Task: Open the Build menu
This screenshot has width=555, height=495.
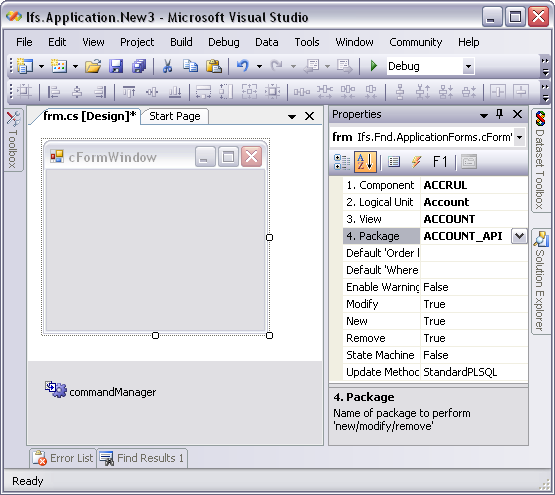Action: tap(181, 42)
